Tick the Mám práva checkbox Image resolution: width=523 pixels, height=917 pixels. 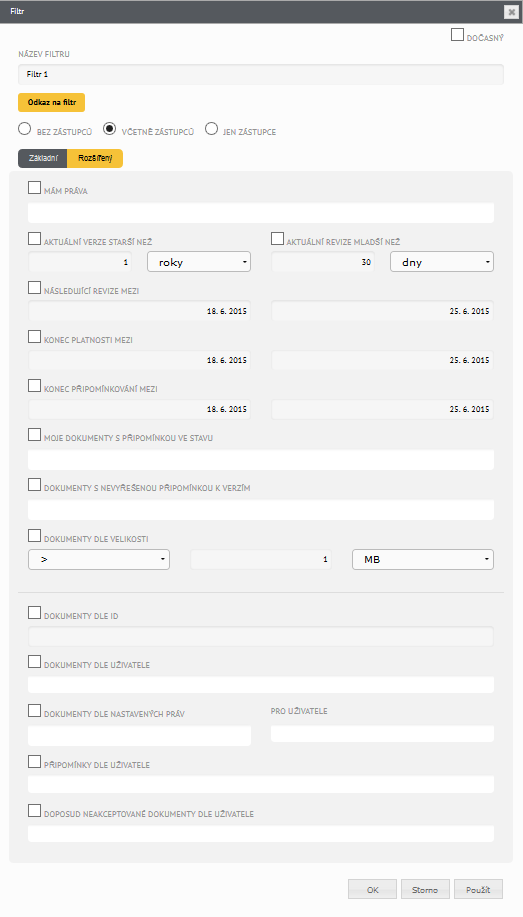coord(35,188)
